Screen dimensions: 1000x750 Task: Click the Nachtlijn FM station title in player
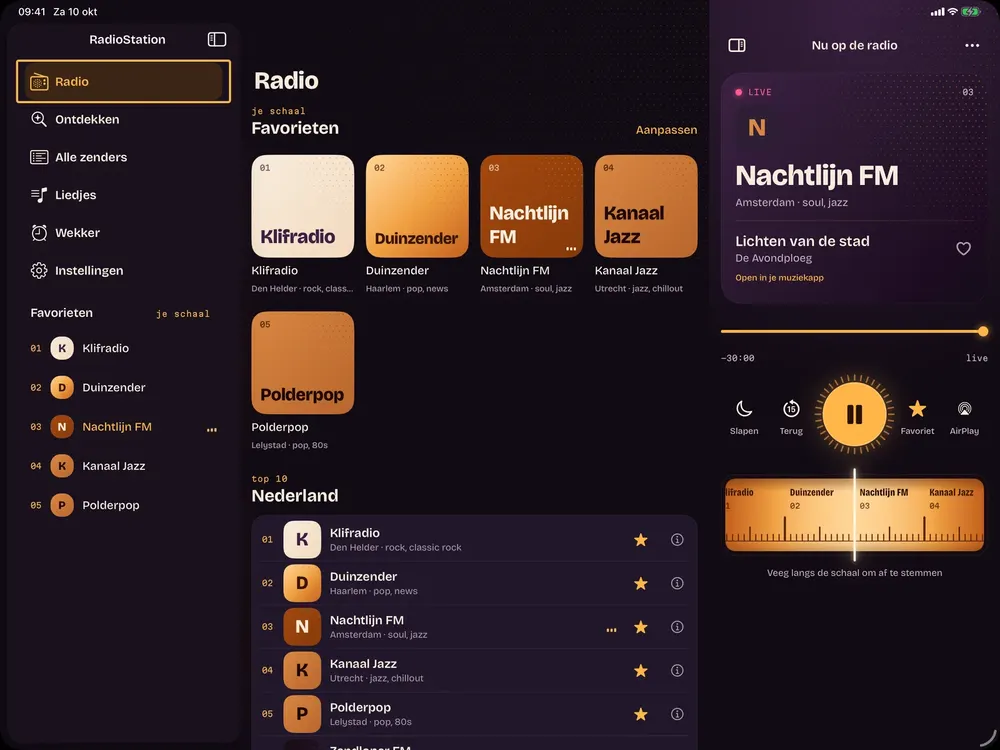816,175
